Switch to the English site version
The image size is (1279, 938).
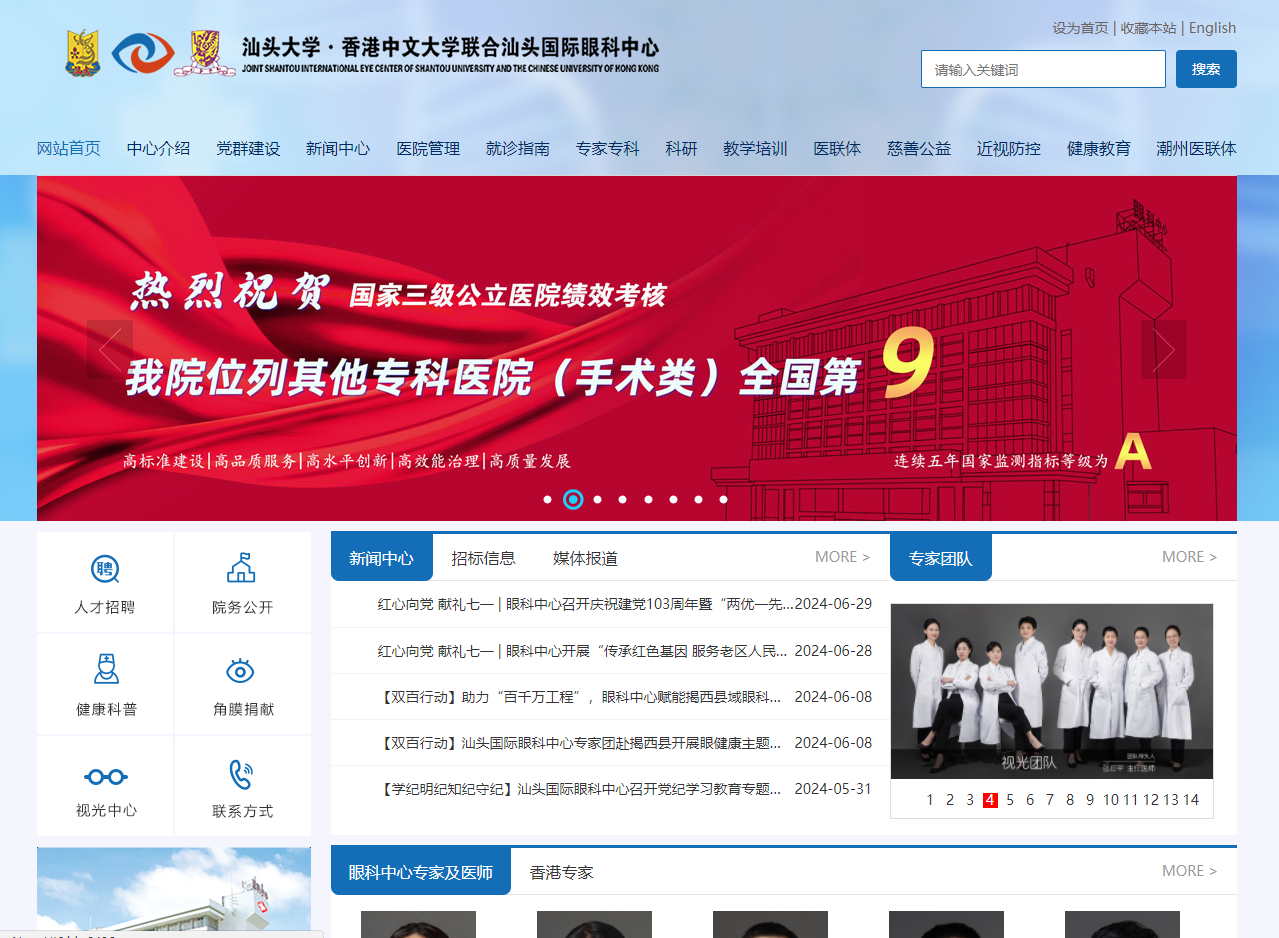1213,28
